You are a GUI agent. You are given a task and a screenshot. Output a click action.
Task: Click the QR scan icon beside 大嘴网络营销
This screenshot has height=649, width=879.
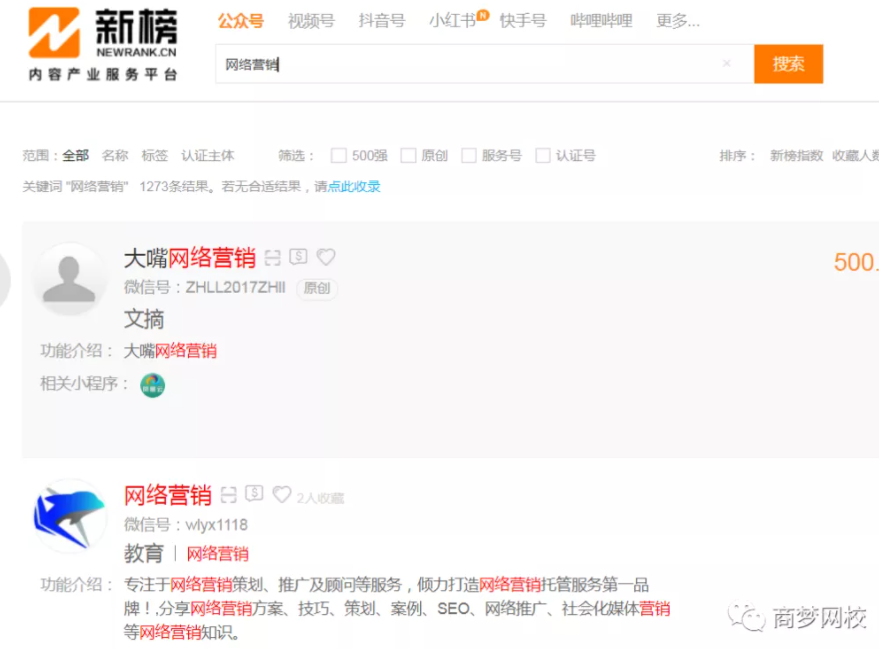click(272, 257)
